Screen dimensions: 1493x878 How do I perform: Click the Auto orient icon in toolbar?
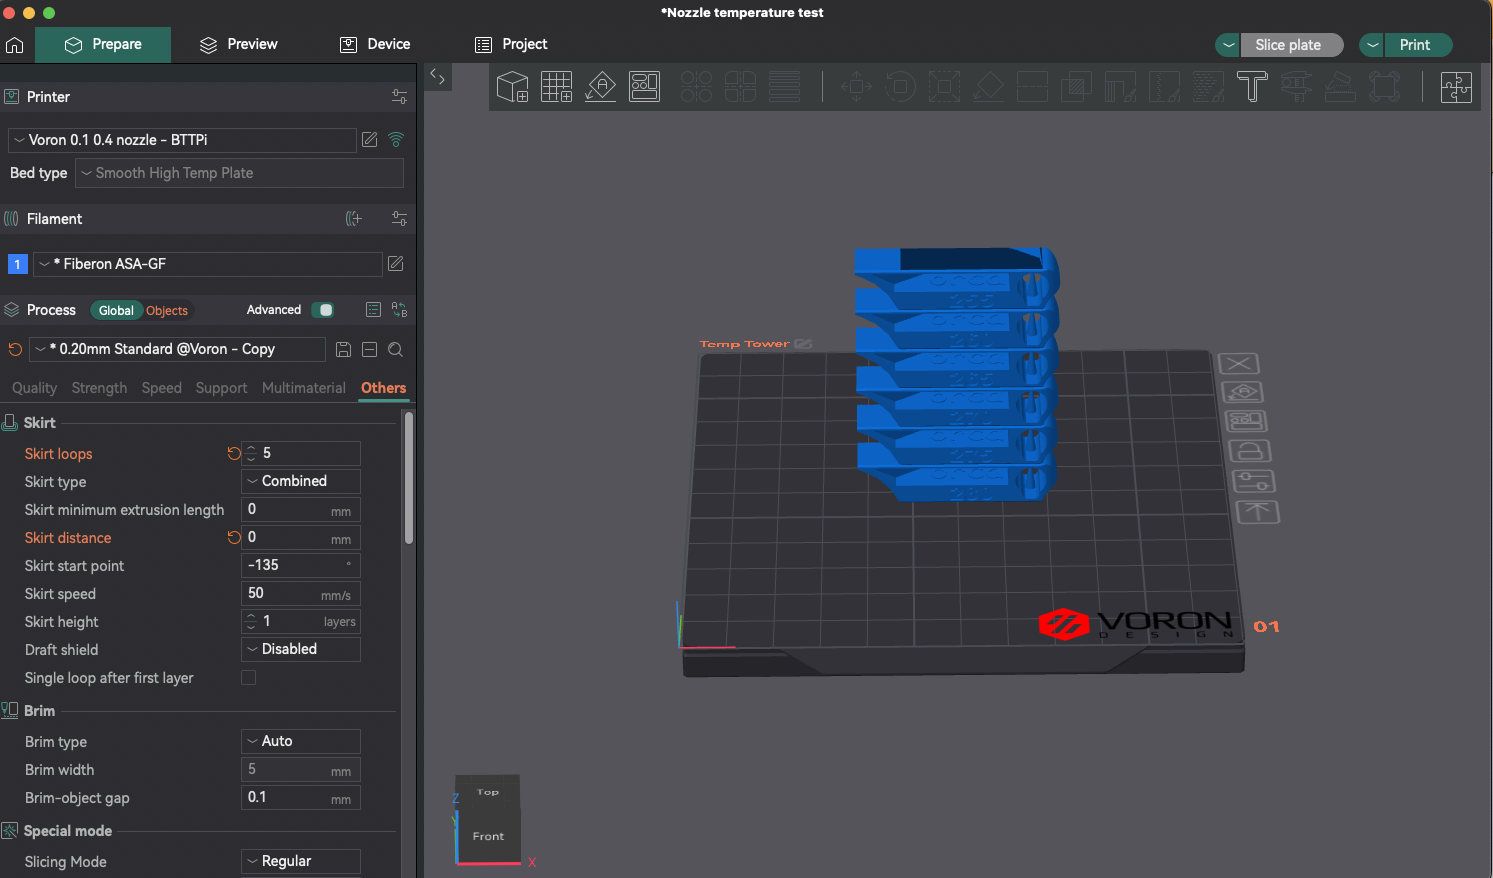tap(600, 87)
